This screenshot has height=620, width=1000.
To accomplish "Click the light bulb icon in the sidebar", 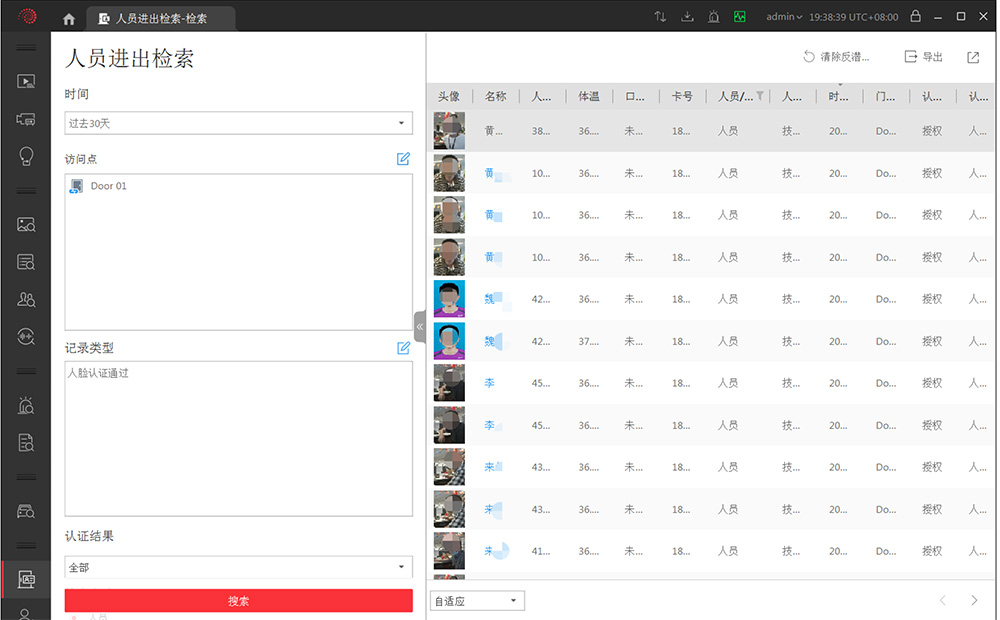I will [x=26, y=156].
